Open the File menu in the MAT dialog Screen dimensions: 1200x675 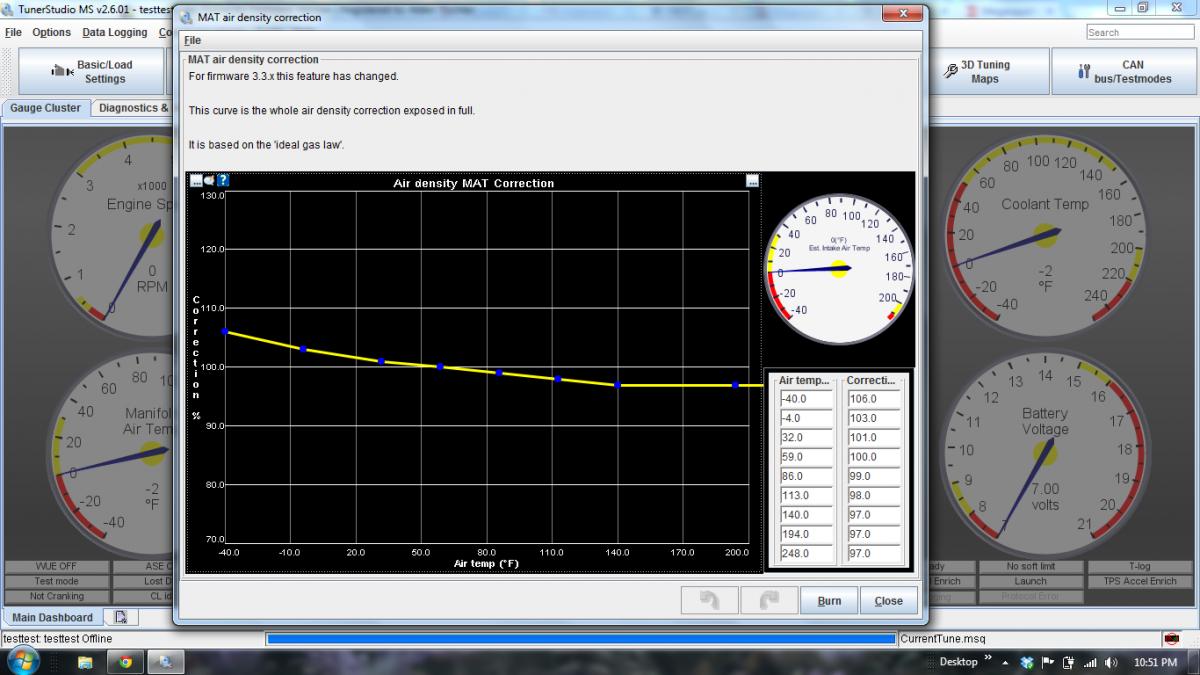192,40
